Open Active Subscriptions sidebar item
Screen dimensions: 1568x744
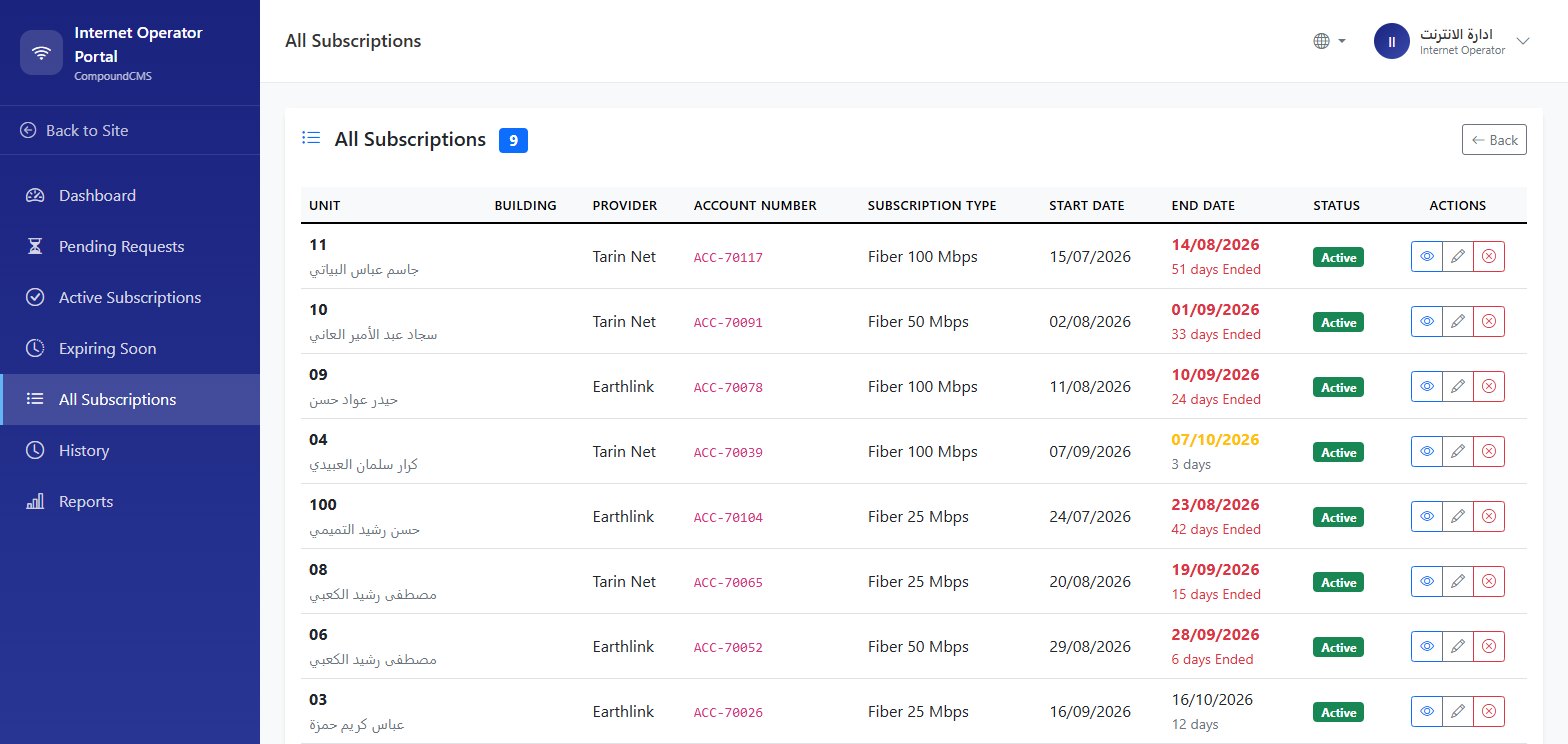[130, 298]
